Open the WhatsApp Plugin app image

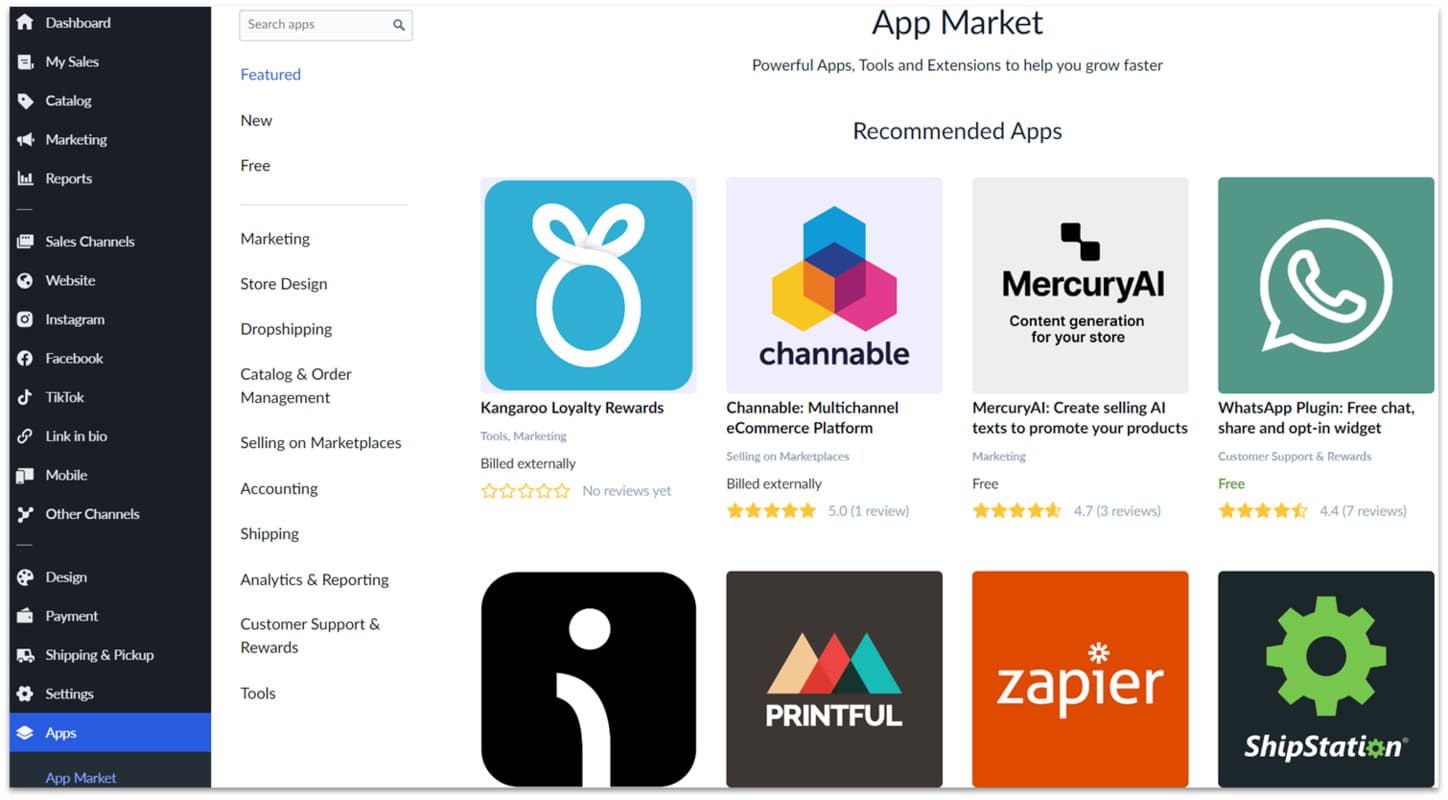1326,285
